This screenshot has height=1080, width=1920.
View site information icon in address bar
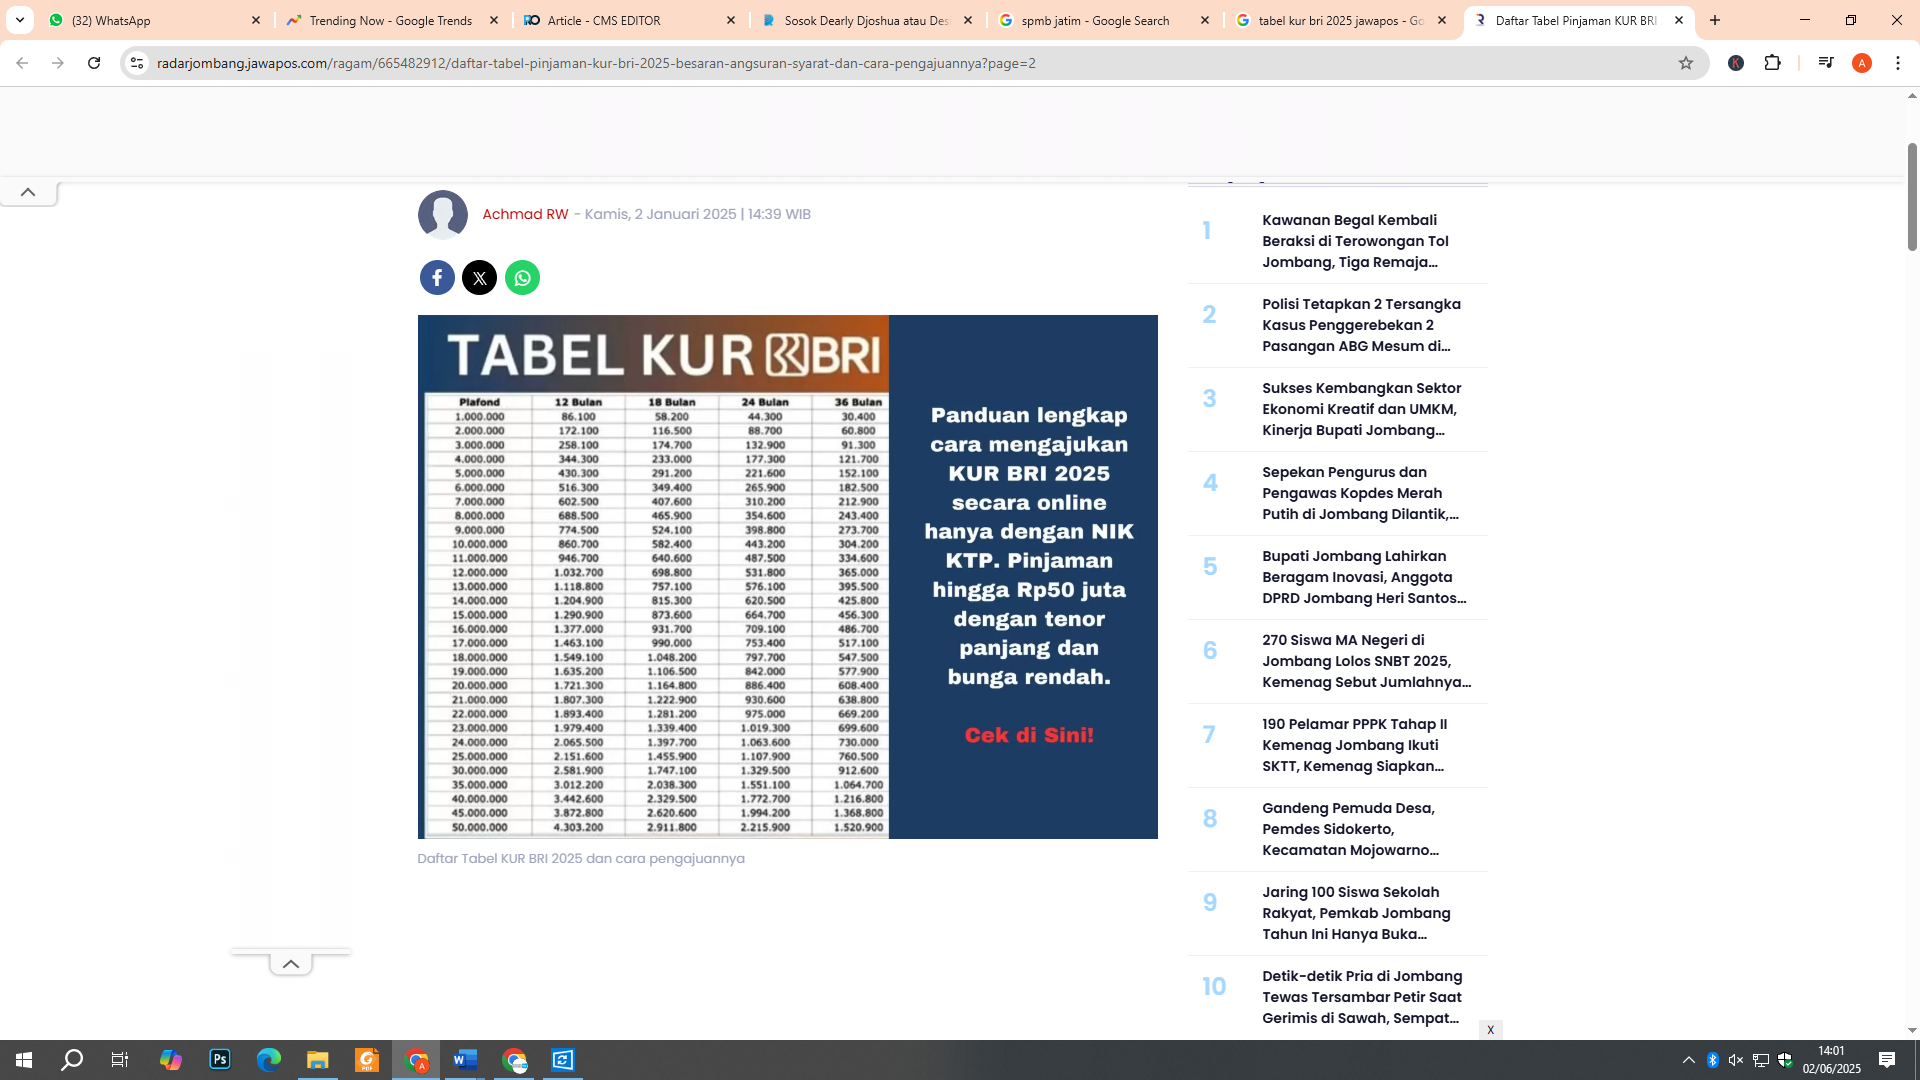pyautogui.click(x=137, y=63)
